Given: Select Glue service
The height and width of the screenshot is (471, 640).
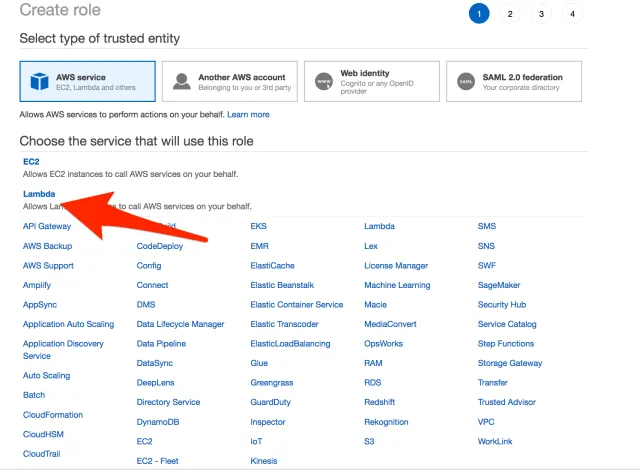Looking at the screenshot, I should point(259,363).
